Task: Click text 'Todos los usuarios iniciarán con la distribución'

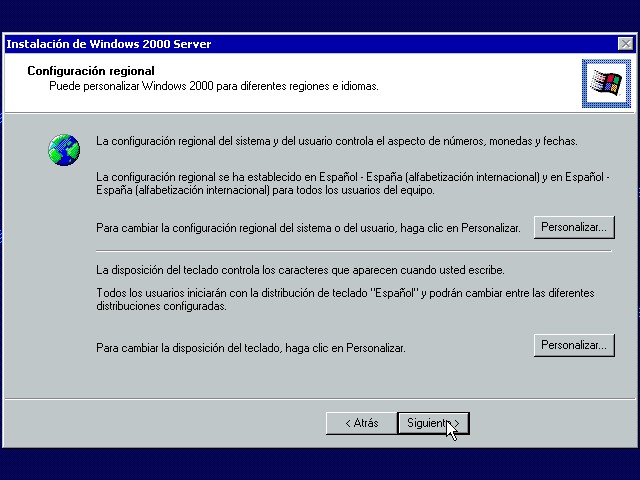Action: coord(213,293)
